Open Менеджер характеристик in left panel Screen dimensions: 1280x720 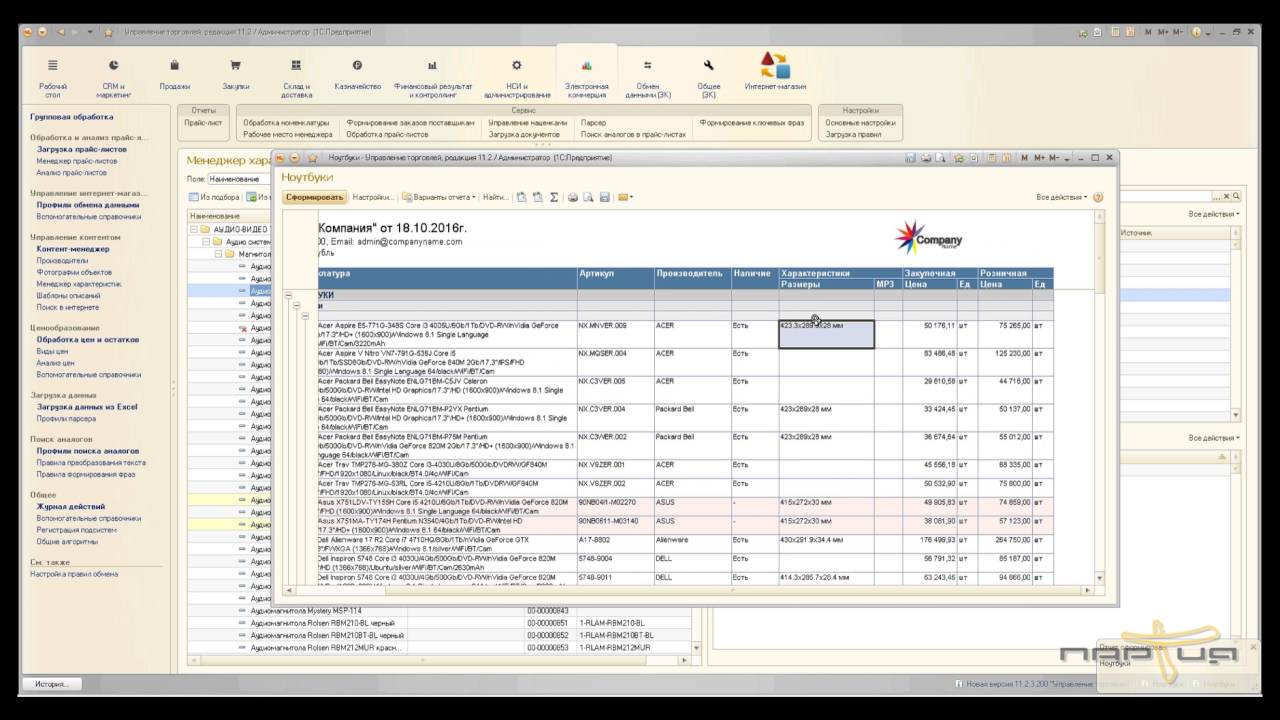(x=79, y=284)
